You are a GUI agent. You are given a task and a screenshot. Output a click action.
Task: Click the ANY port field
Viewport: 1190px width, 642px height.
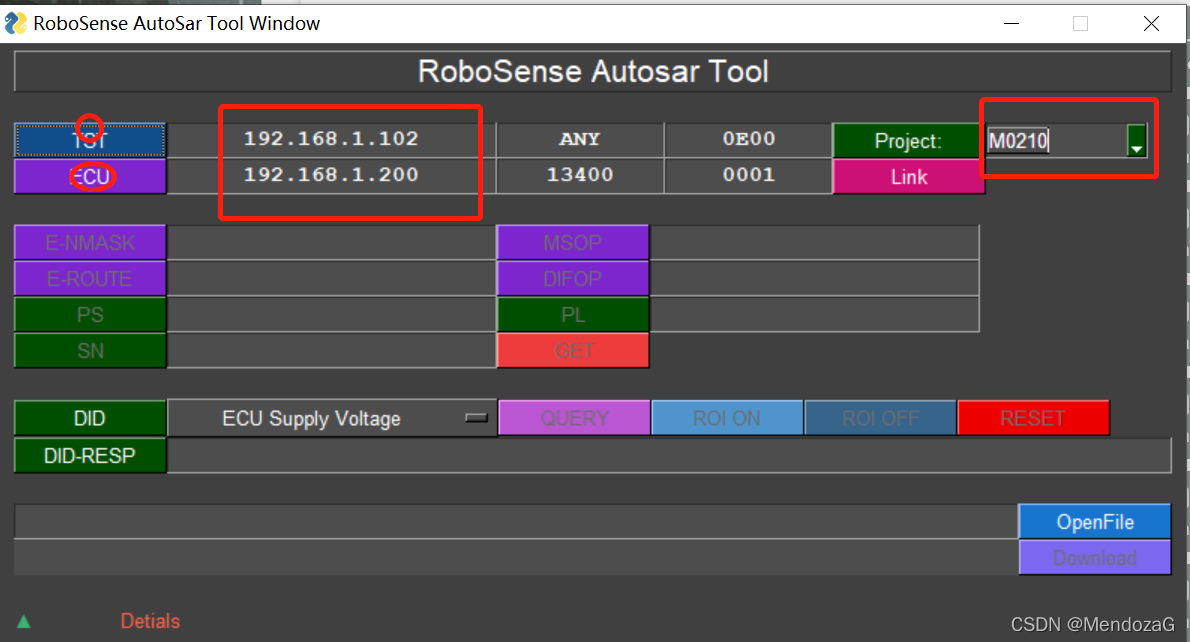point(580,140)
